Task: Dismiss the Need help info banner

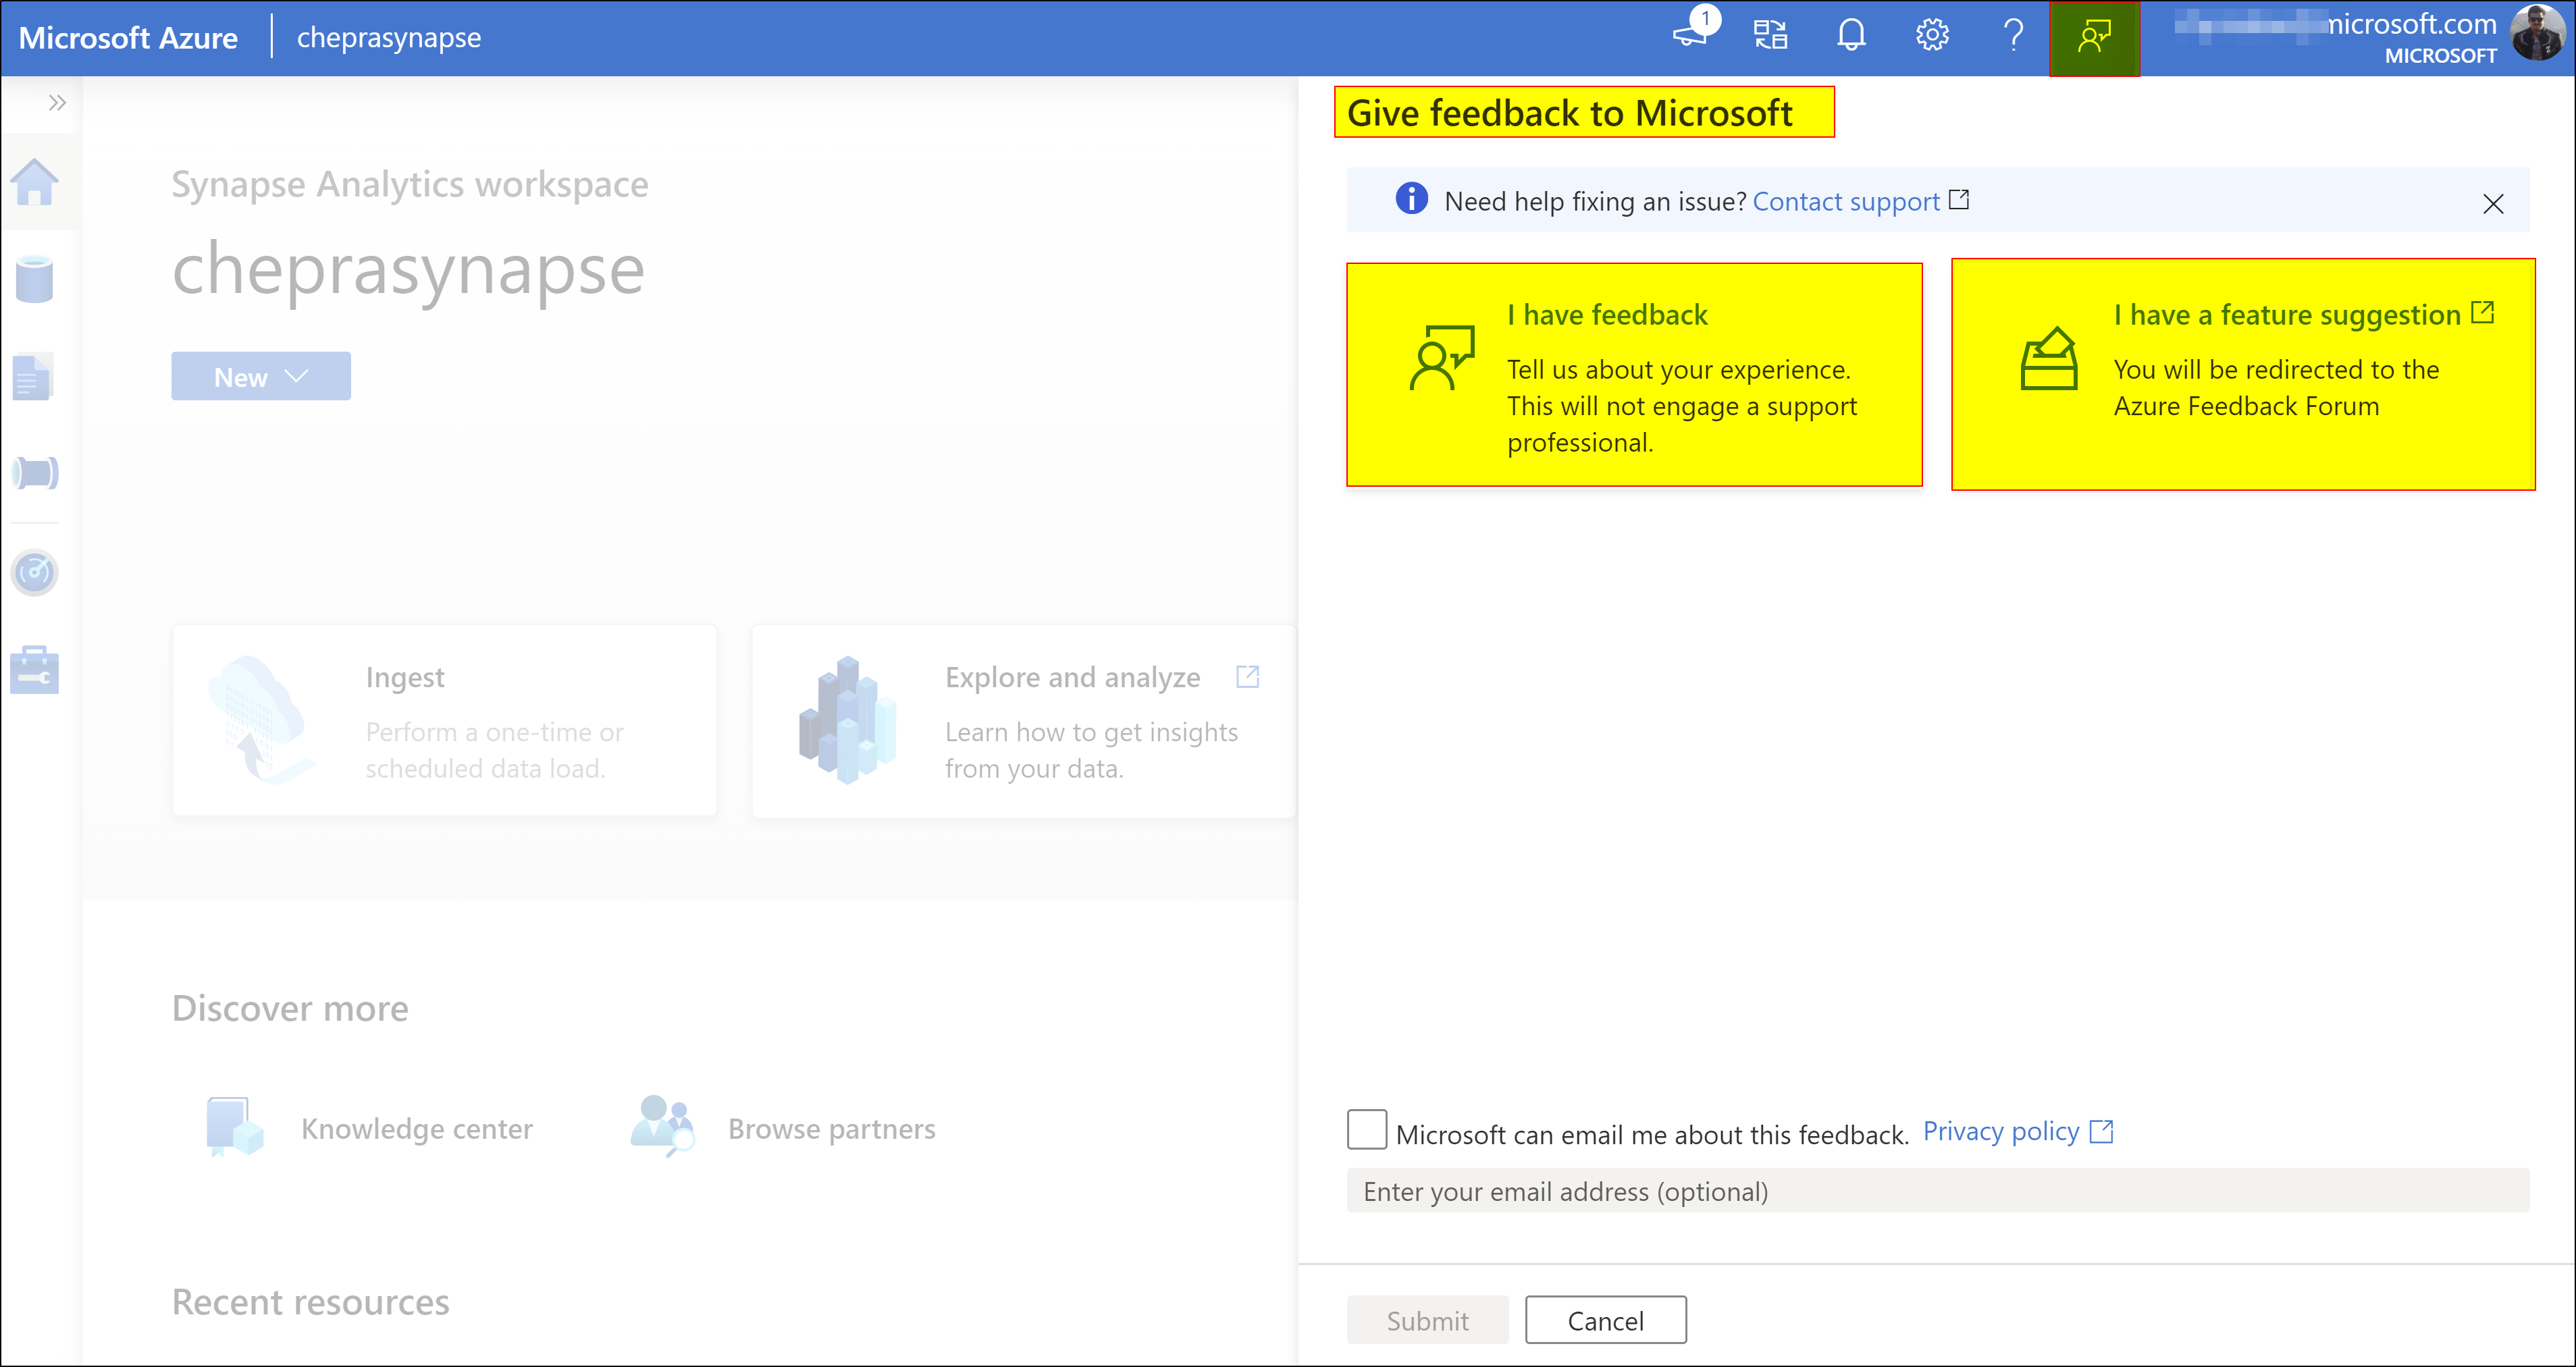Action: 2493,204
